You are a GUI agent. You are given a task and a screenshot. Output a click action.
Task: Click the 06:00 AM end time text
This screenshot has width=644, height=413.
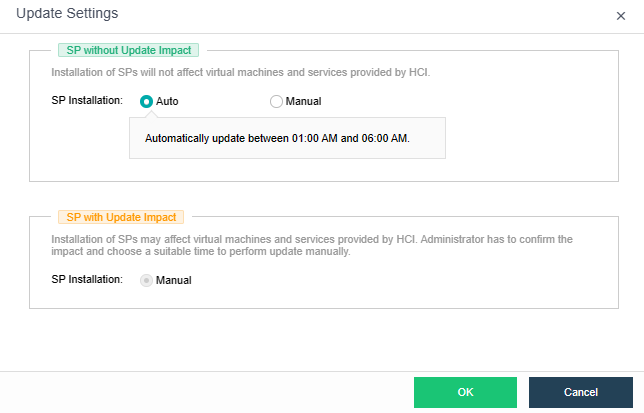pyautogui.click(x=384, y=138)
